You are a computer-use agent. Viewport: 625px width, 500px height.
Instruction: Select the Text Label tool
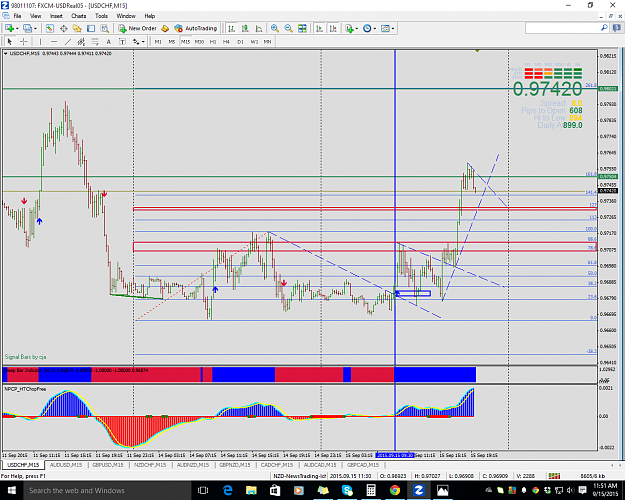[x=122, y=41]
